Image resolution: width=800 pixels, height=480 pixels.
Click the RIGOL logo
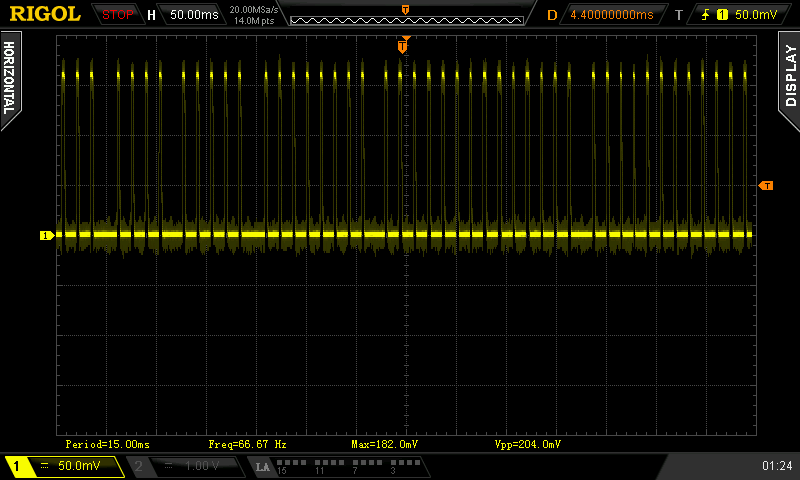pyautogui.click(x=45, y=14)
